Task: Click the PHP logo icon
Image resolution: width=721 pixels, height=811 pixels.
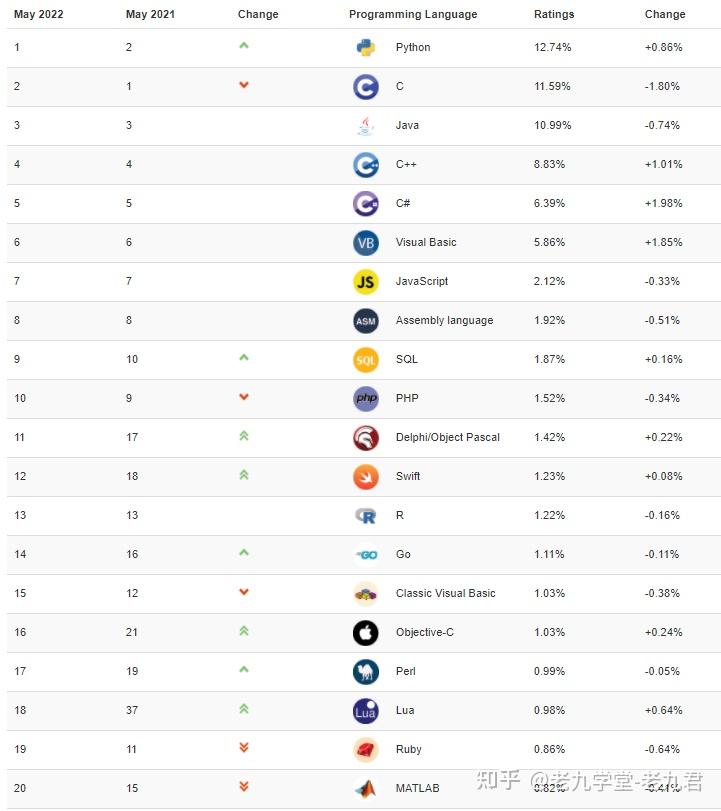Action: [366, 398]
